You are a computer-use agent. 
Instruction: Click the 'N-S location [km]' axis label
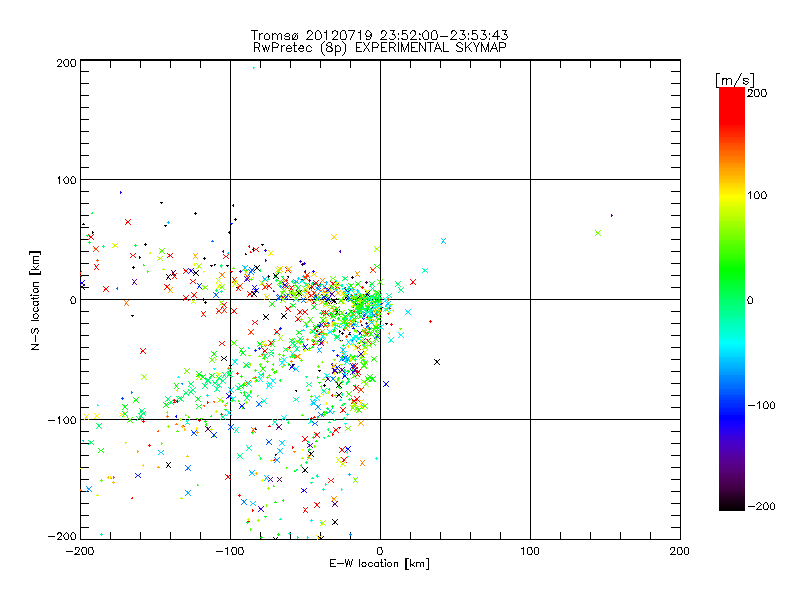tap(35, 300)
